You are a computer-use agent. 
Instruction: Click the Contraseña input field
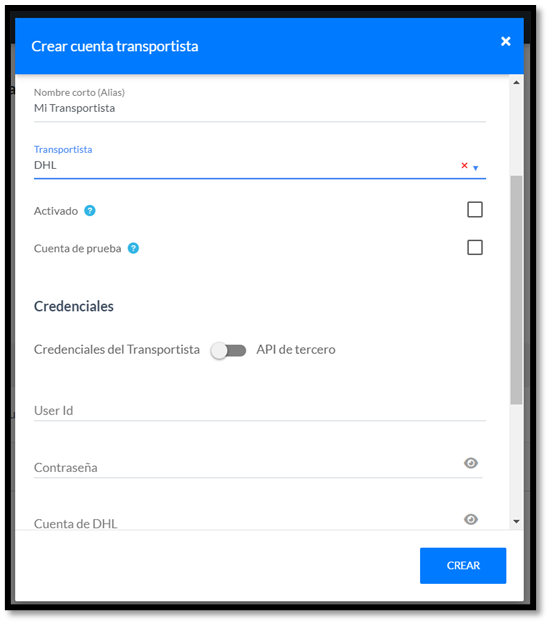pyautogui.click(x=246, y=467)
